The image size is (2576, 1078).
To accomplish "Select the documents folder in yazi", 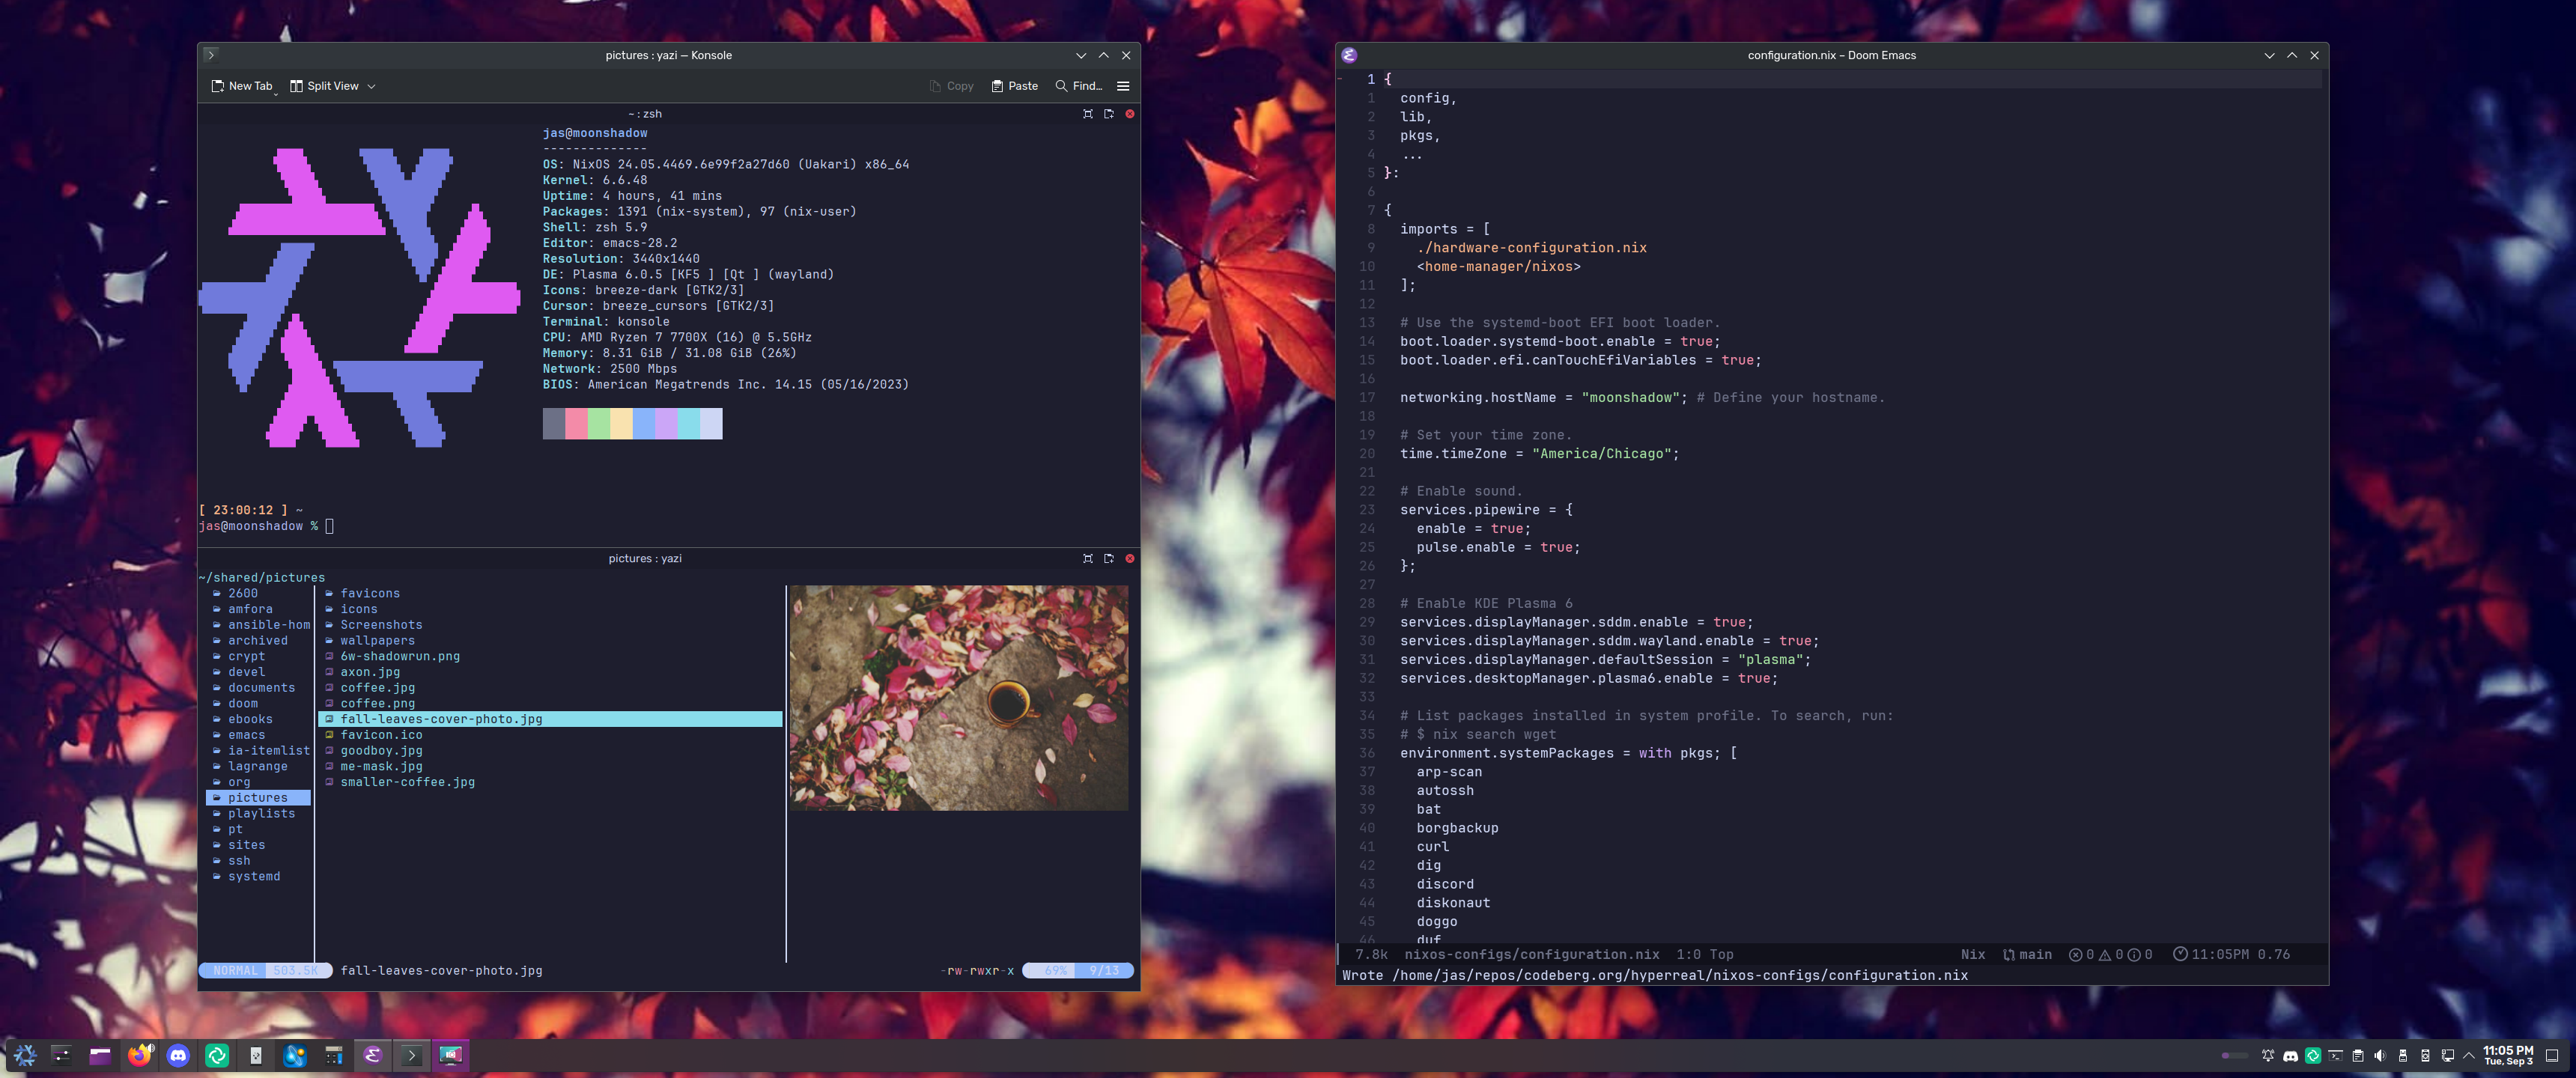I will (261, 688).
